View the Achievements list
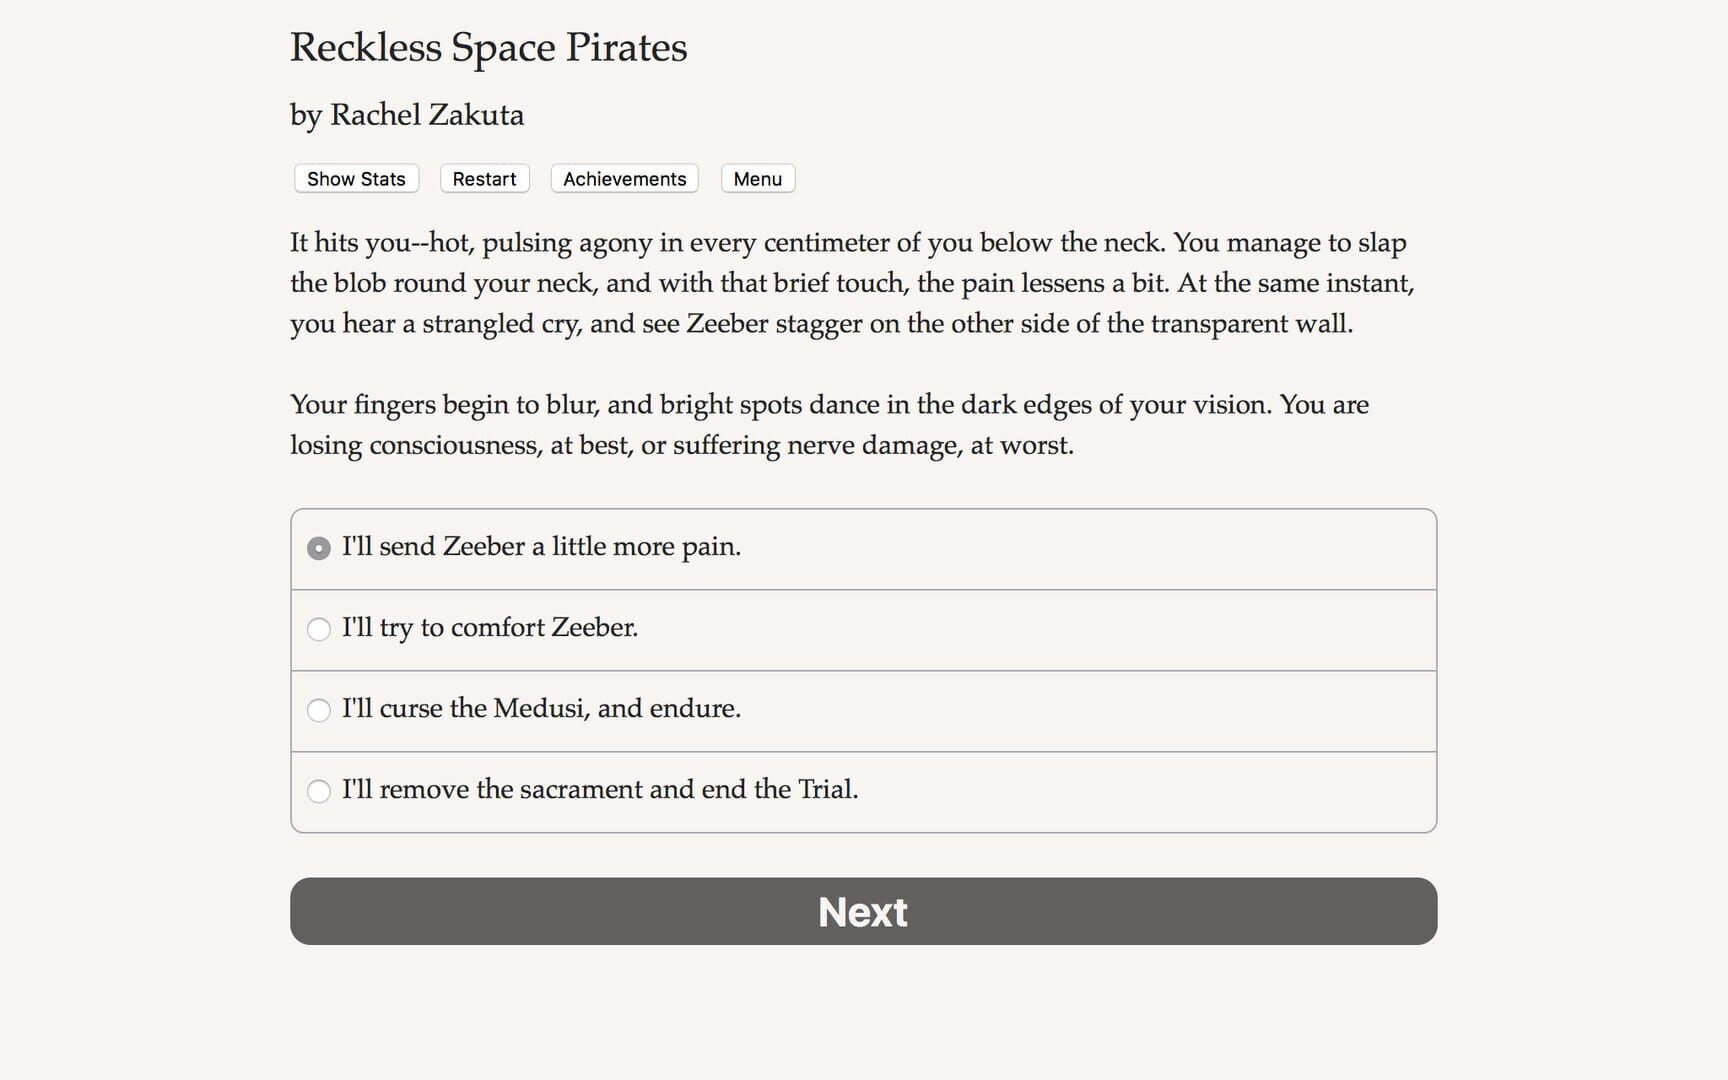1728x1080 pixels. [x=623, y=178]
